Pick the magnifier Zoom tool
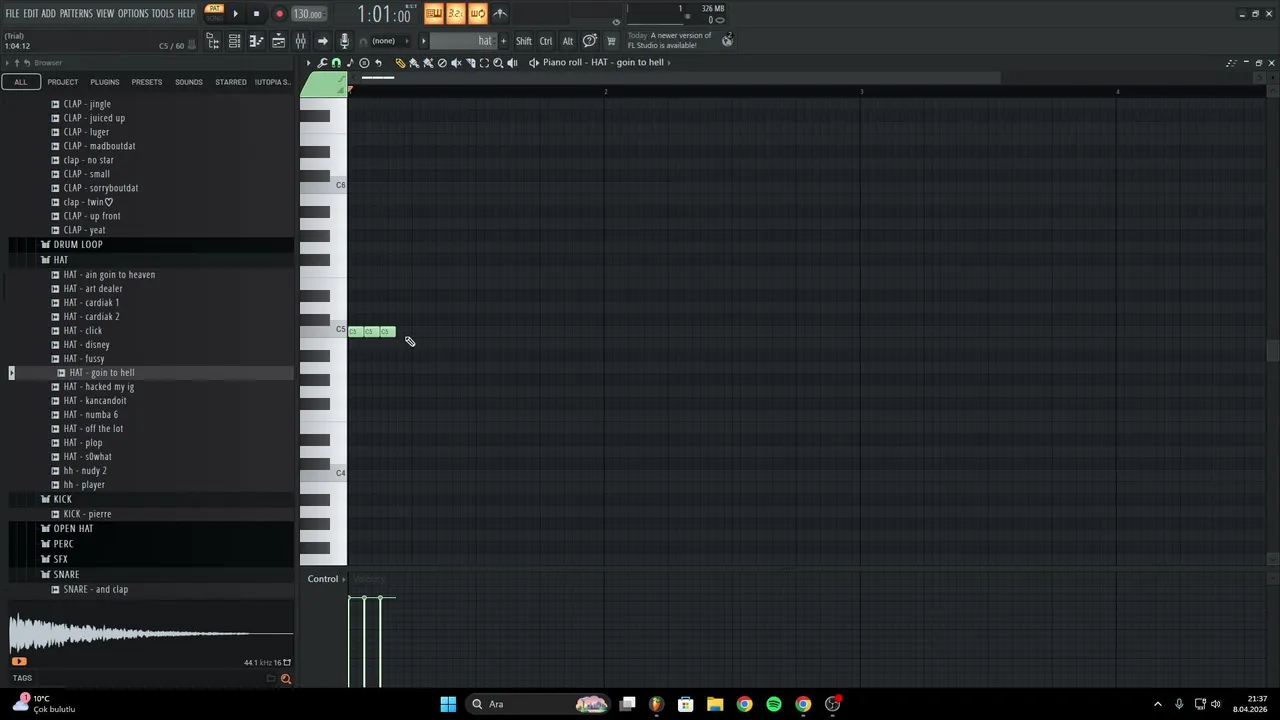Image resolution: width=1280 pixels, height=720 pixels. 498,63
